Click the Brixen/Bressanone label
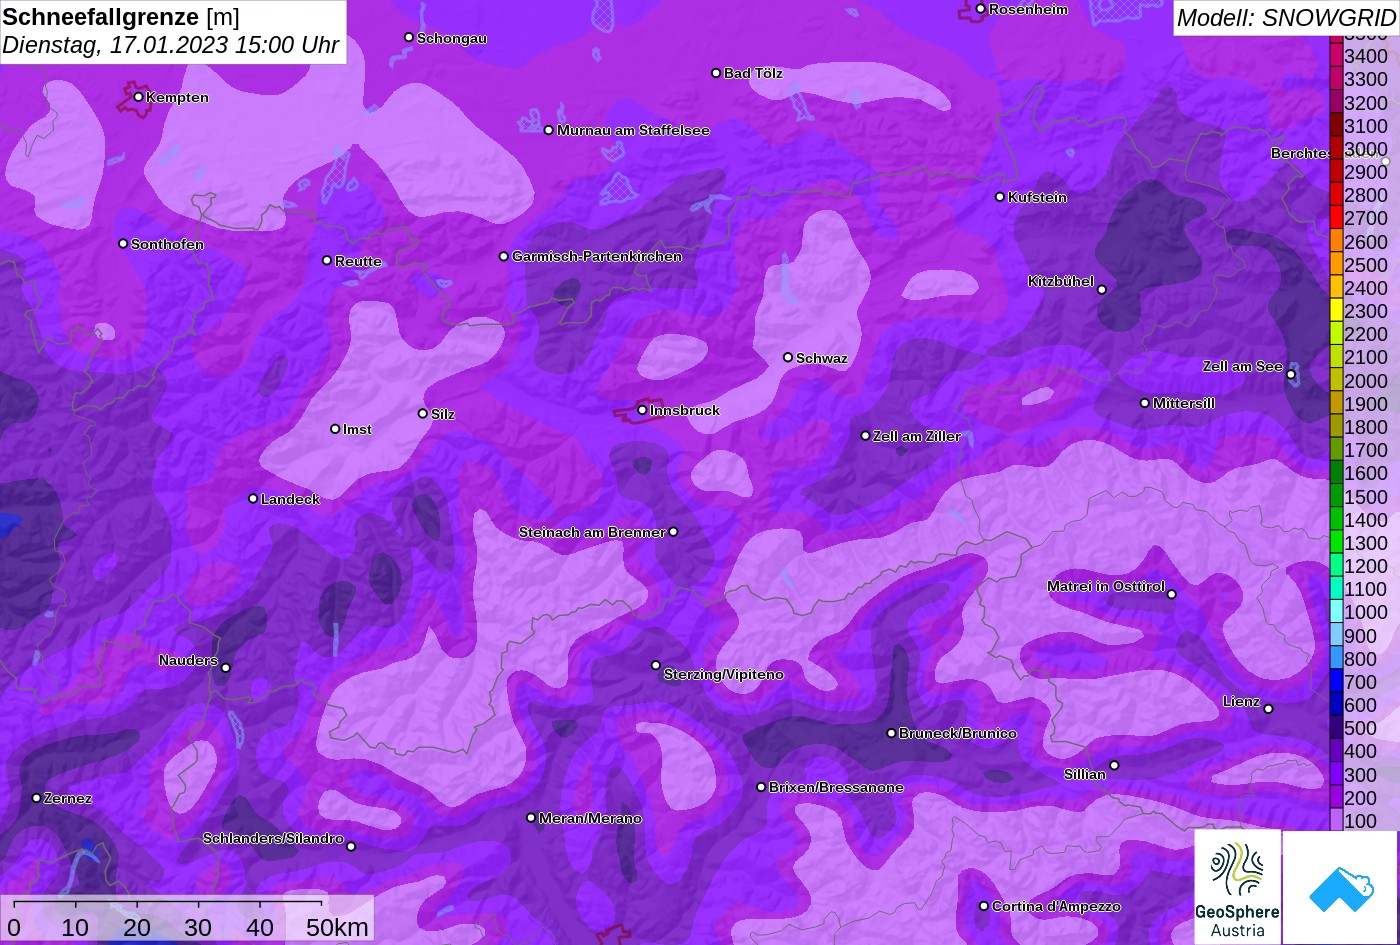Viewport: 1400px width, 945px height. coord(836,788)
